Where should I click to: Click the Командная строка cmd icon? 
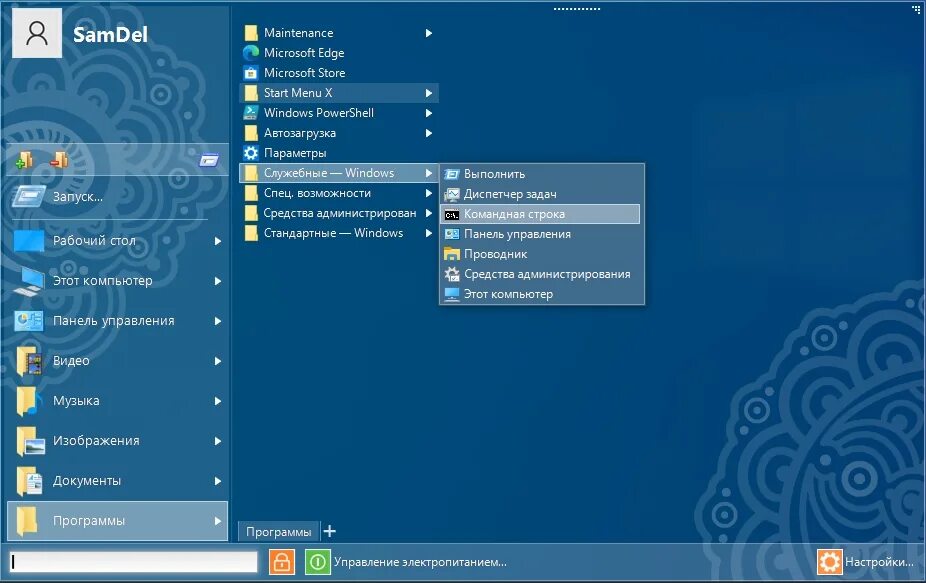coord(452,214)
